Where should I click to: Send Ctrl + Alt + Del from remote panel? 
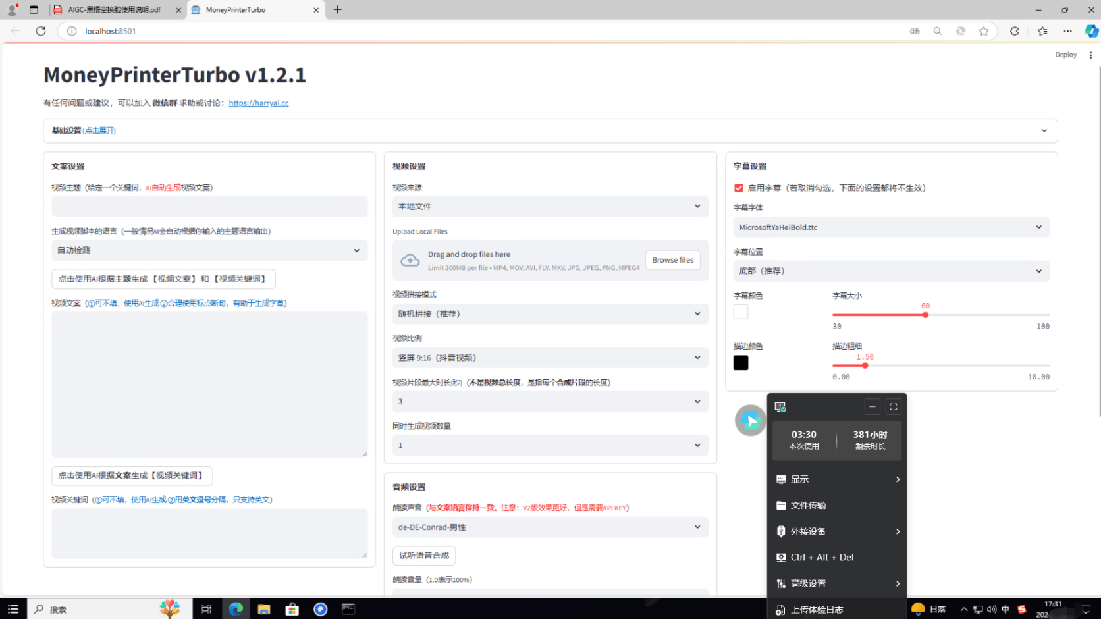click(837, 557)
